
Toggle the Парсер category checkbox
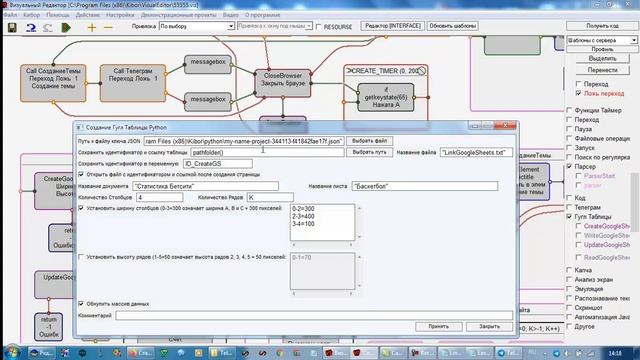(569, 167)
